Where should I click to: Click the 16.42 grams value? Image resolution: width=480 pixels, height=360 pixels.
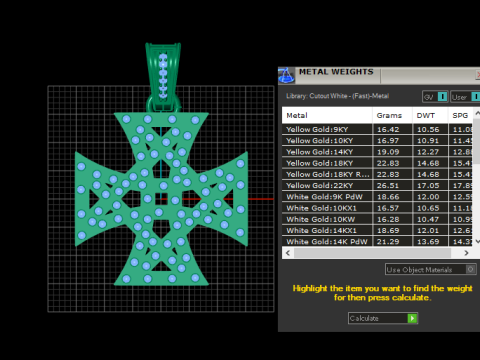click(x=388, y=129)
